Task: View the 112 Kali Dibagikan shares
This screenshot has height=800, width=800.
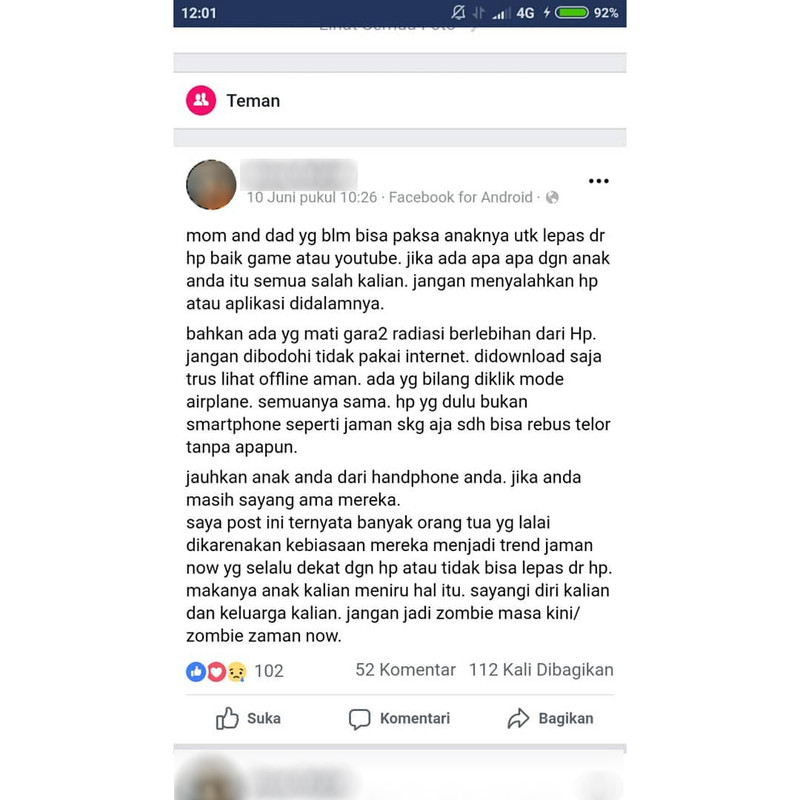Action: (541, 670)
